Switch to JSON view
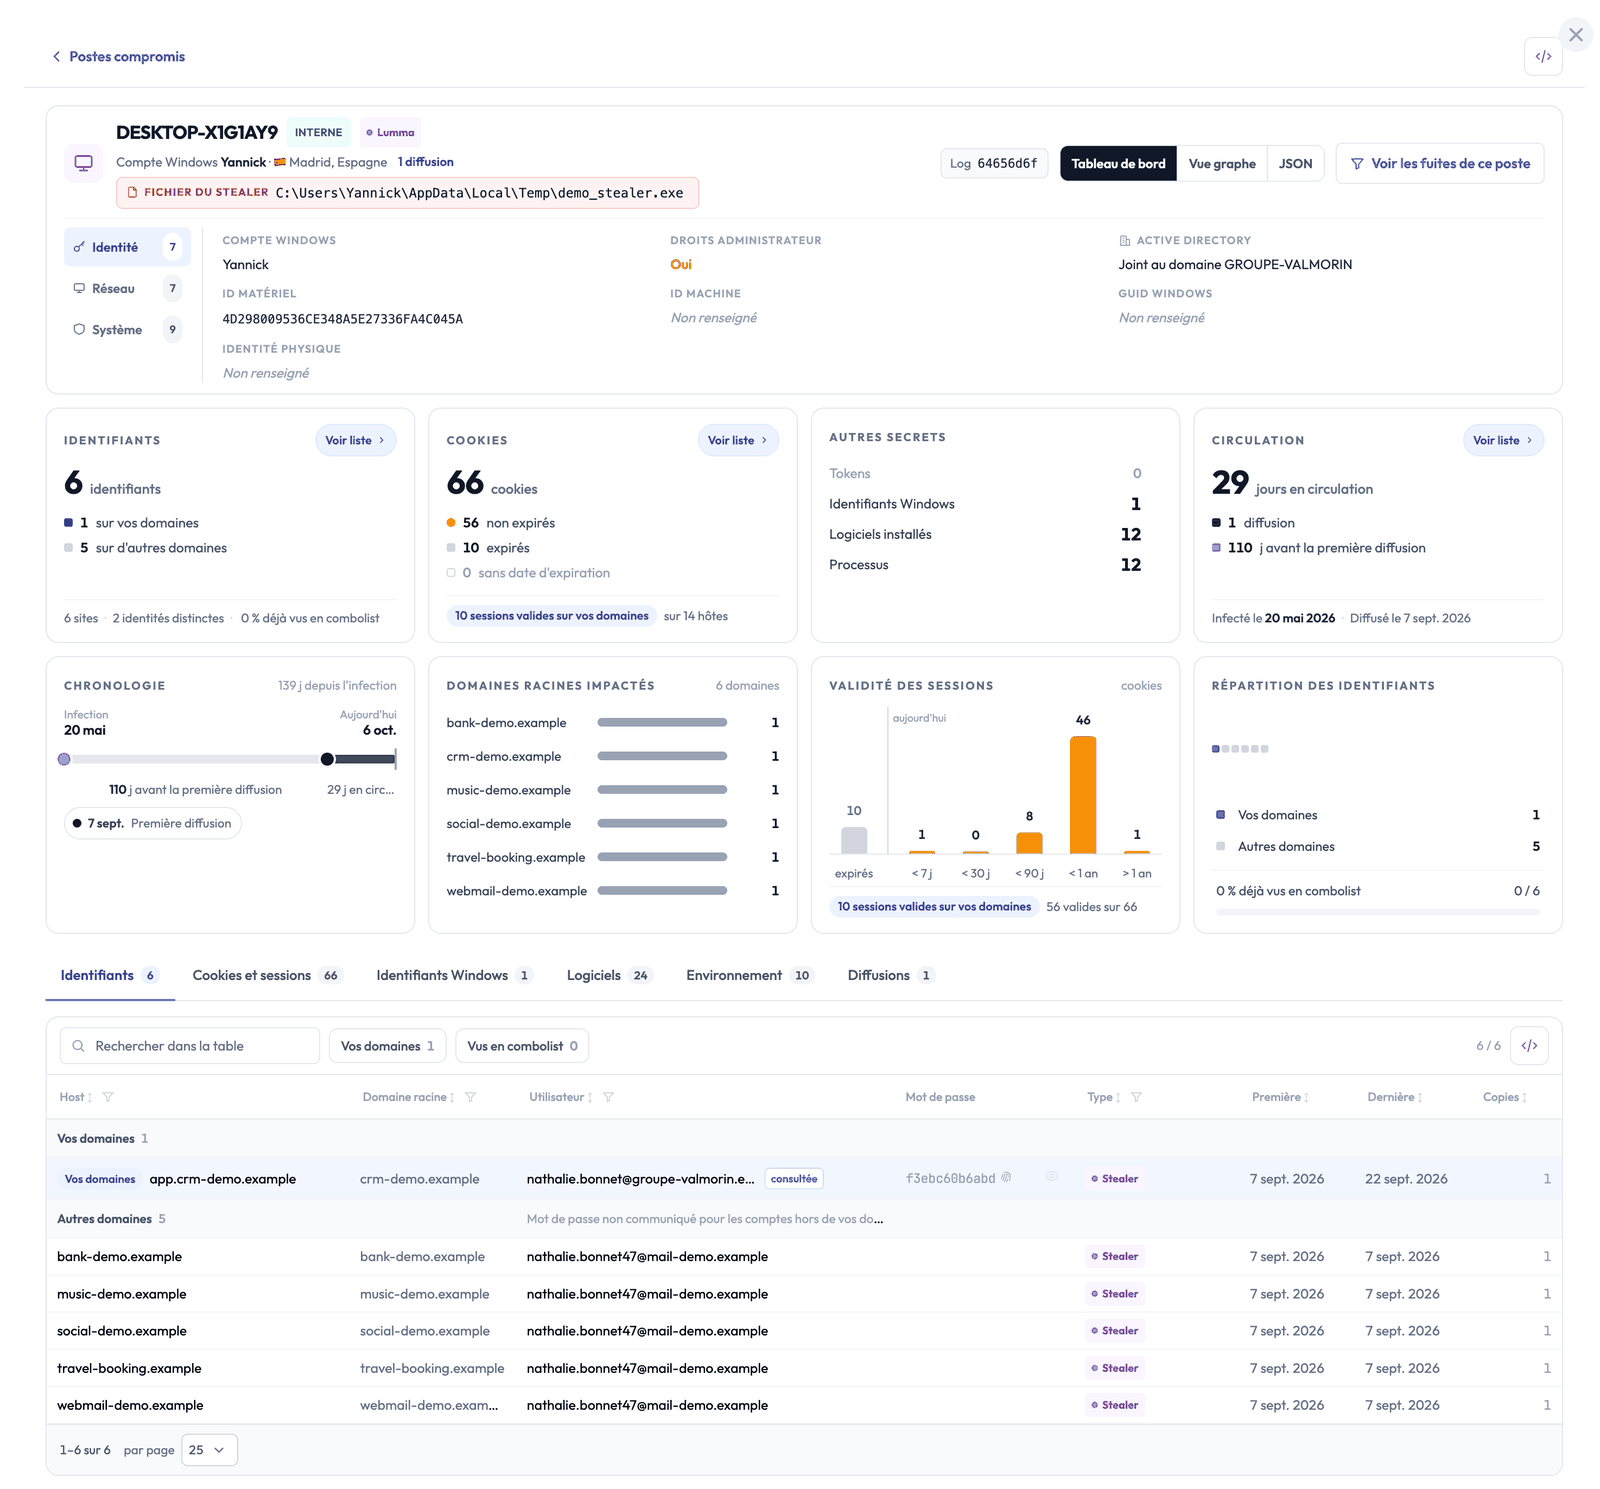Viewport: 1600px width, 1489px height. (x=1295, y=164)
